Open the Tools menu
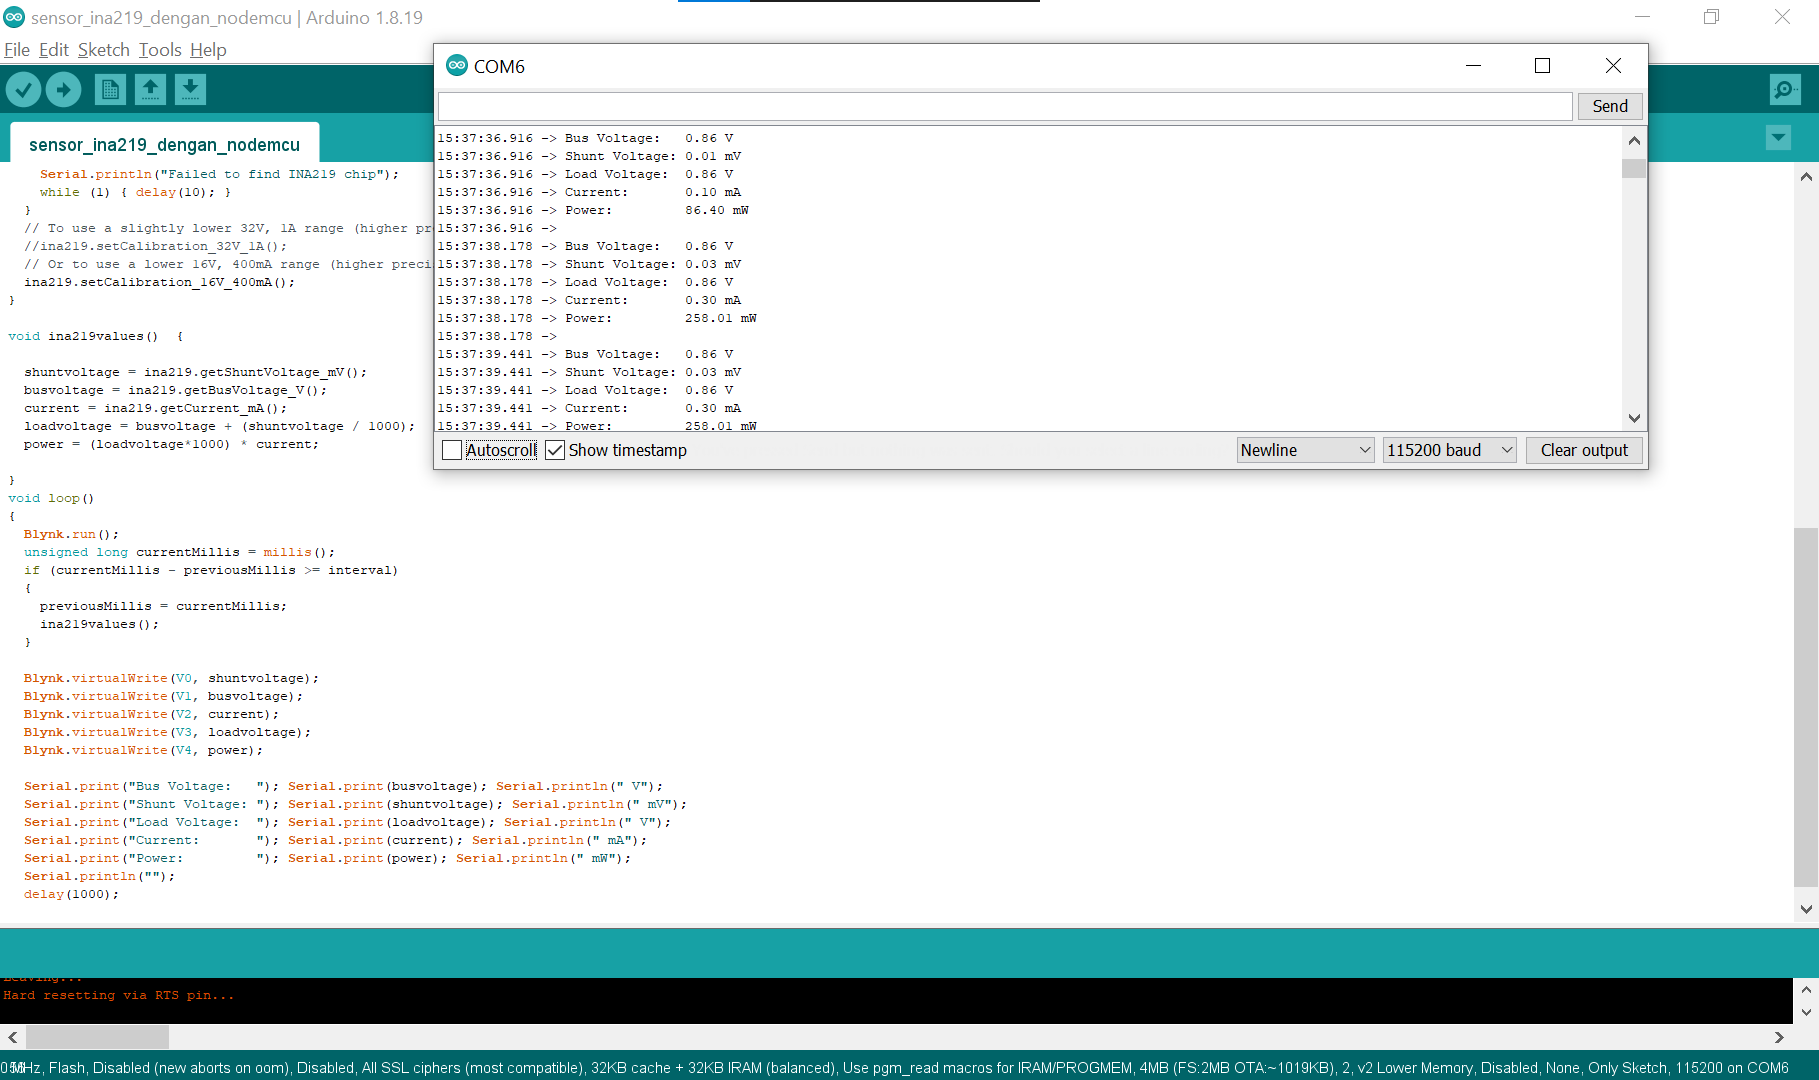Screen dimensions: 1819x1080 coord(160,50)
